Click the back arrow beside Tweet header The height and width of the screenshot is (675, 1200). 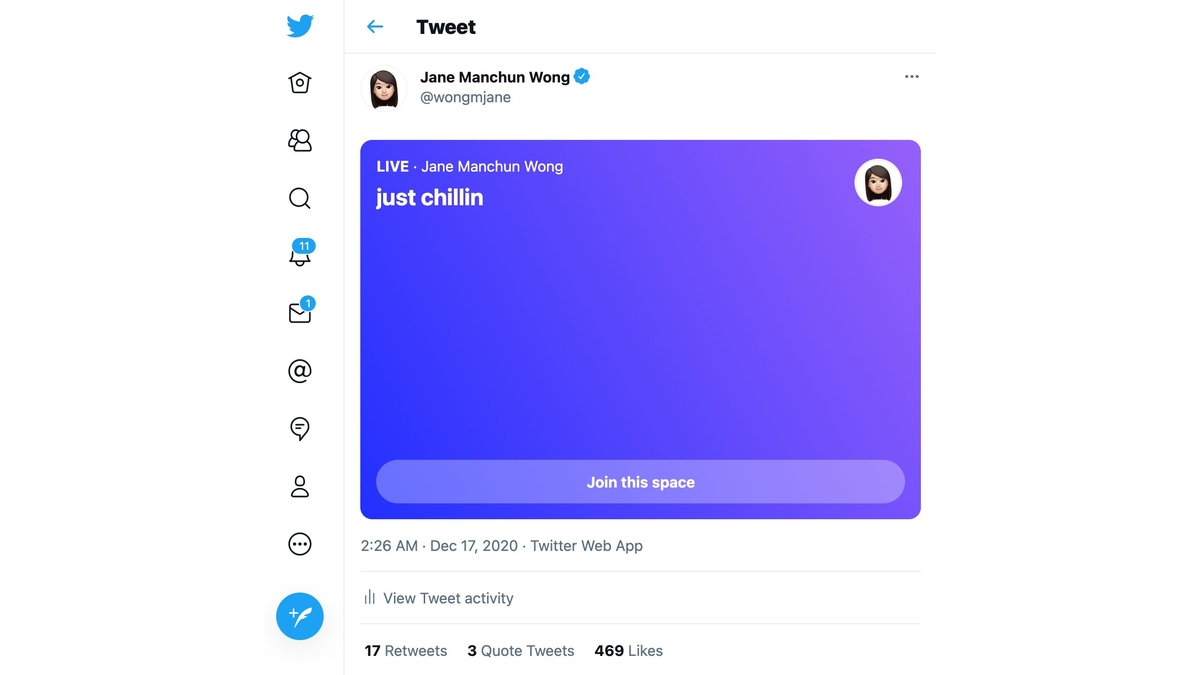coord(374,26)
